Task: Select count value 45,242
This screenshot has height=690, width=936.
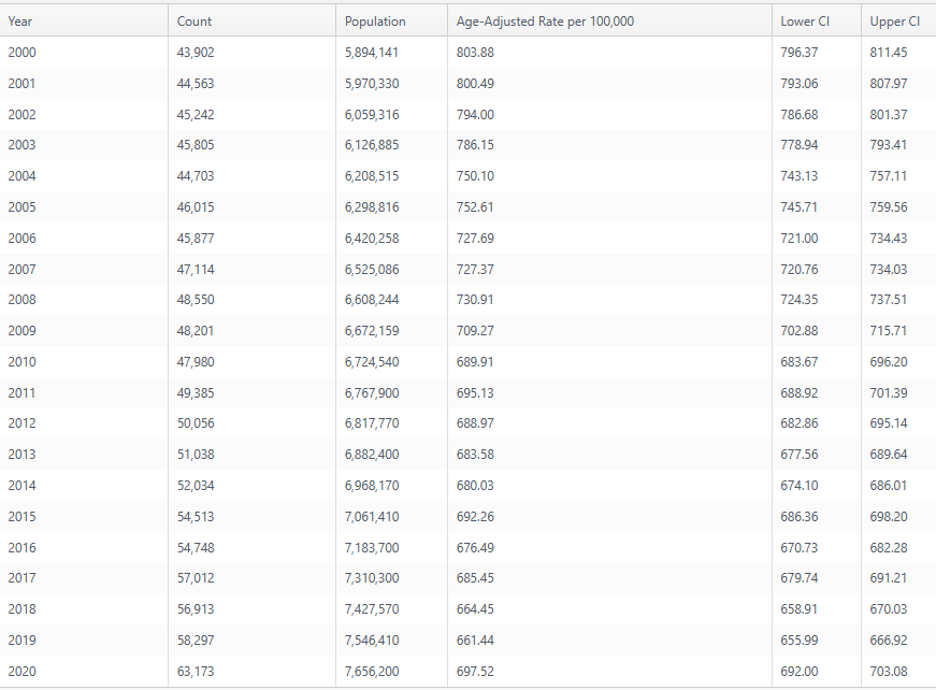Action: click(x=195, y=115)
